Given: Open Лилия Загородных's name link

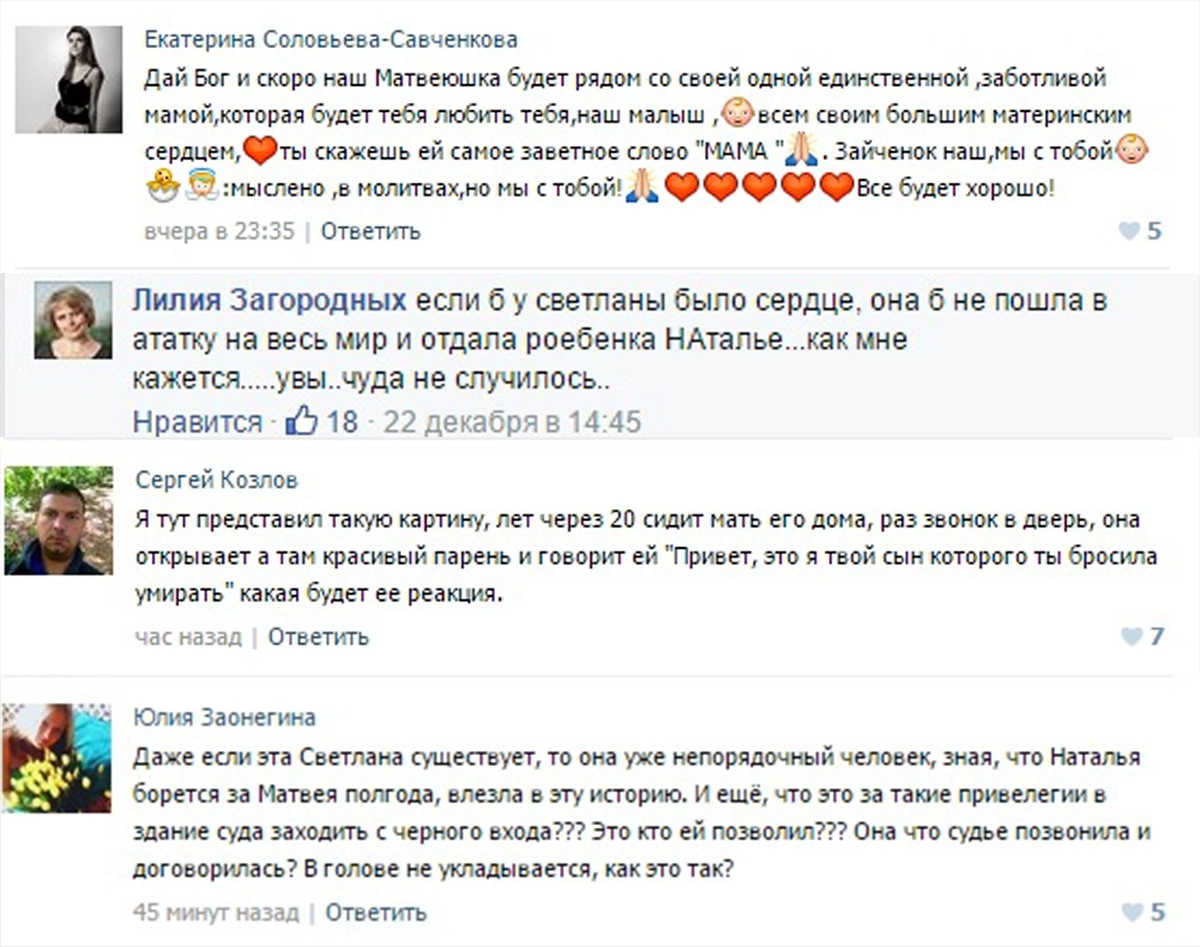Looking at the screenshot, I should pos(270,301).
